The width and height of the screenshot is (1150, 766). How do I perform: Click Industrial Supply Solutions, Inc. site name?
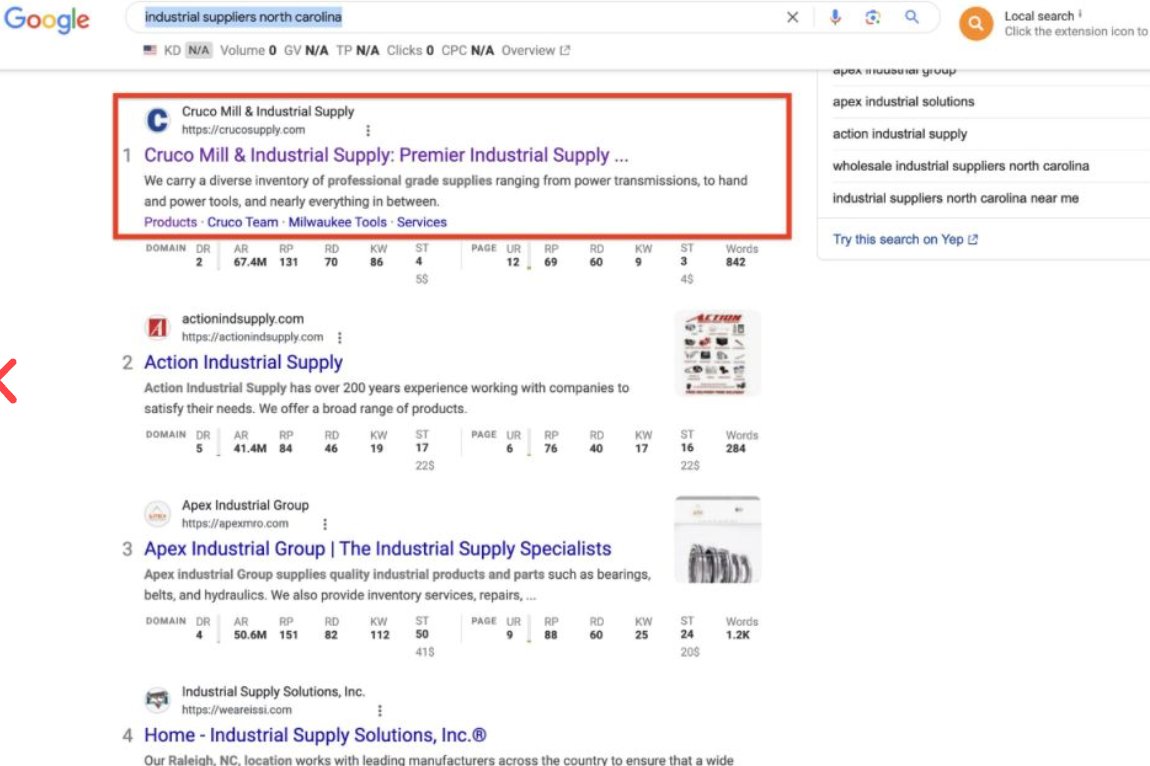(x=273, y=691)
